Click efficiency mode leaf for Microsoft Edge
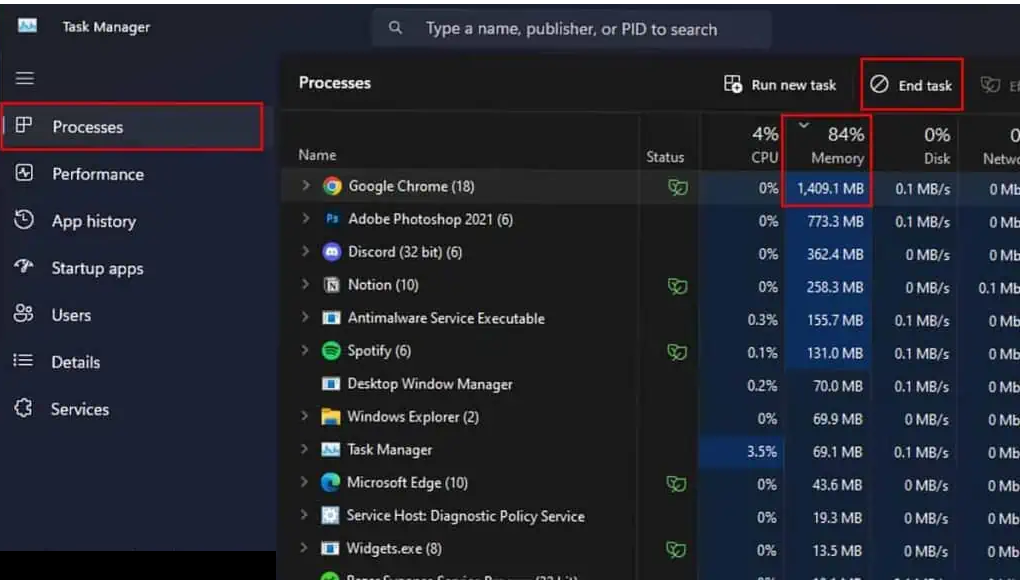The width and height of the screenshot is (1020, 580). (x=676, y=484)
